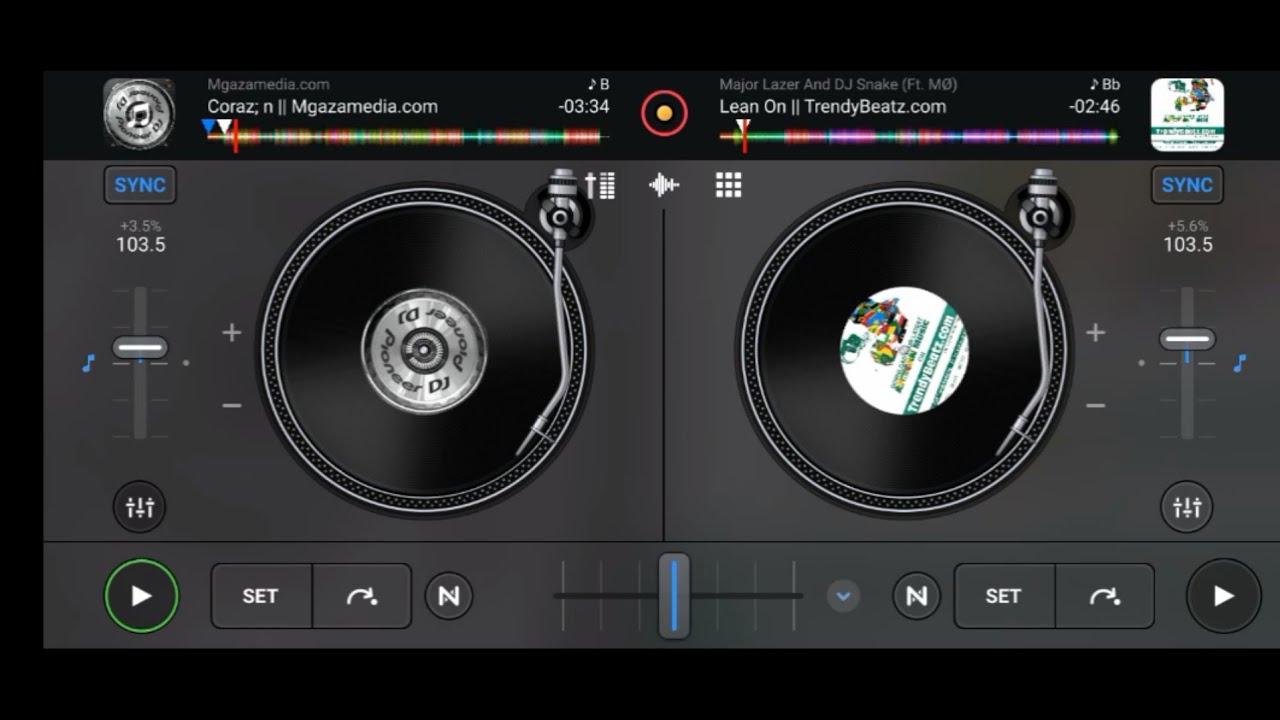Image resolution: width=1280 pixels, height=720 pixels.
Task: Click the right deck key Bb indicator
Action: tap(1105, 85)
